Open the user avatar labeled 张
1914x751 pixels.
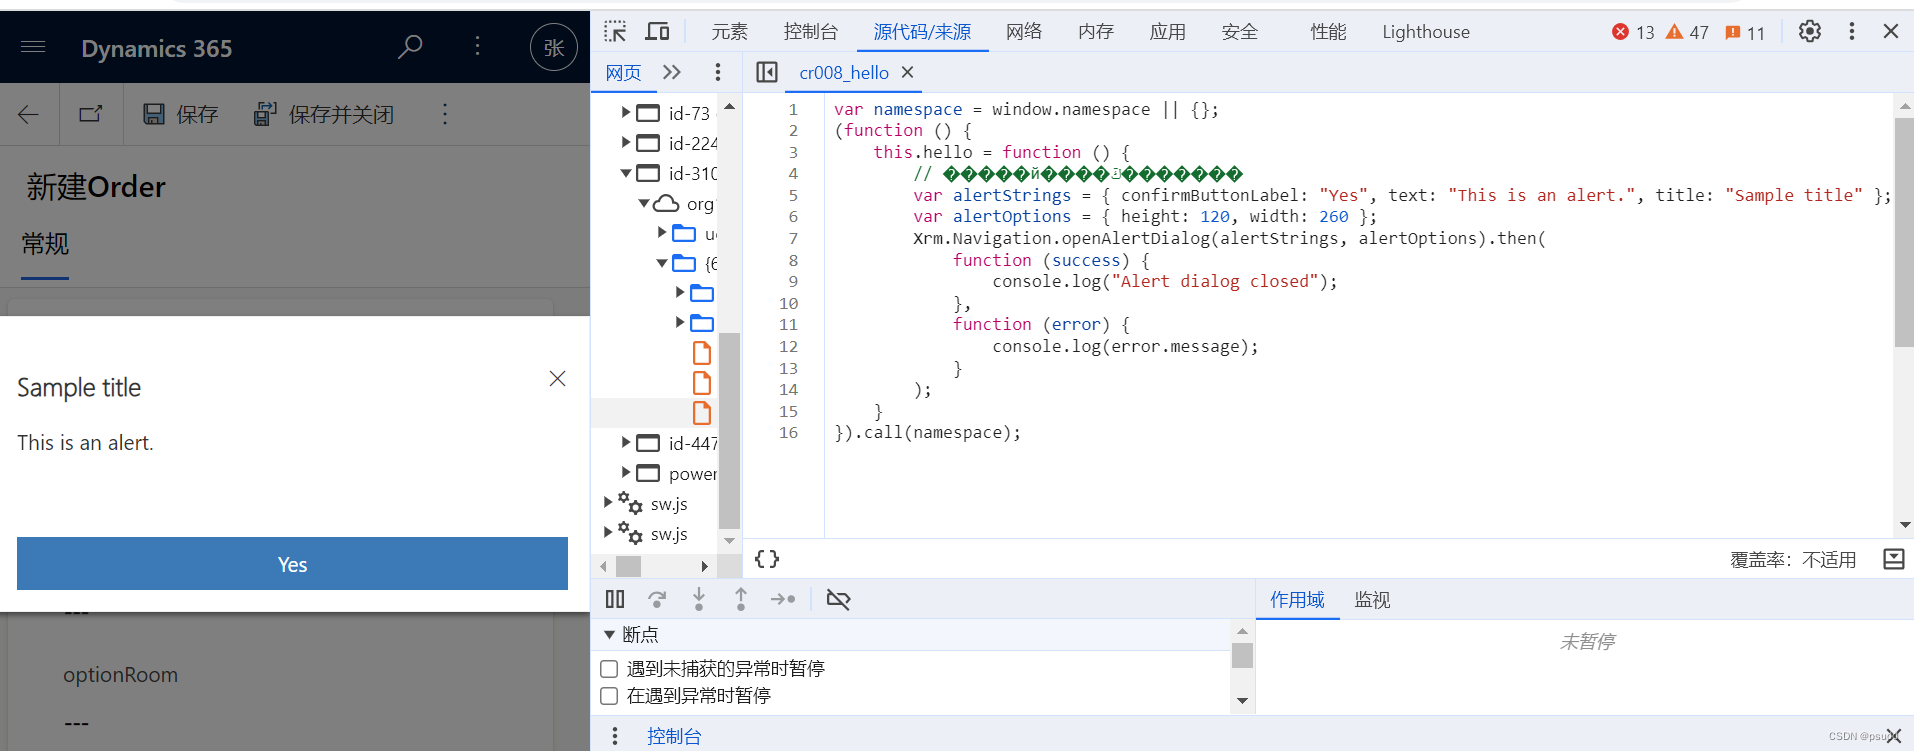point(554,47)
